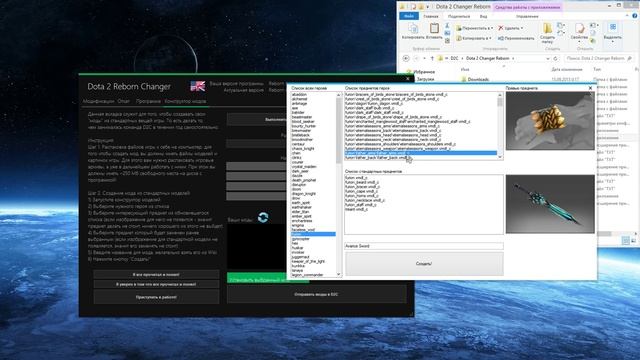Screen dimensions: 640x360
Task: Switch to the Modifications tab in Changer
Action: (98, 101)
